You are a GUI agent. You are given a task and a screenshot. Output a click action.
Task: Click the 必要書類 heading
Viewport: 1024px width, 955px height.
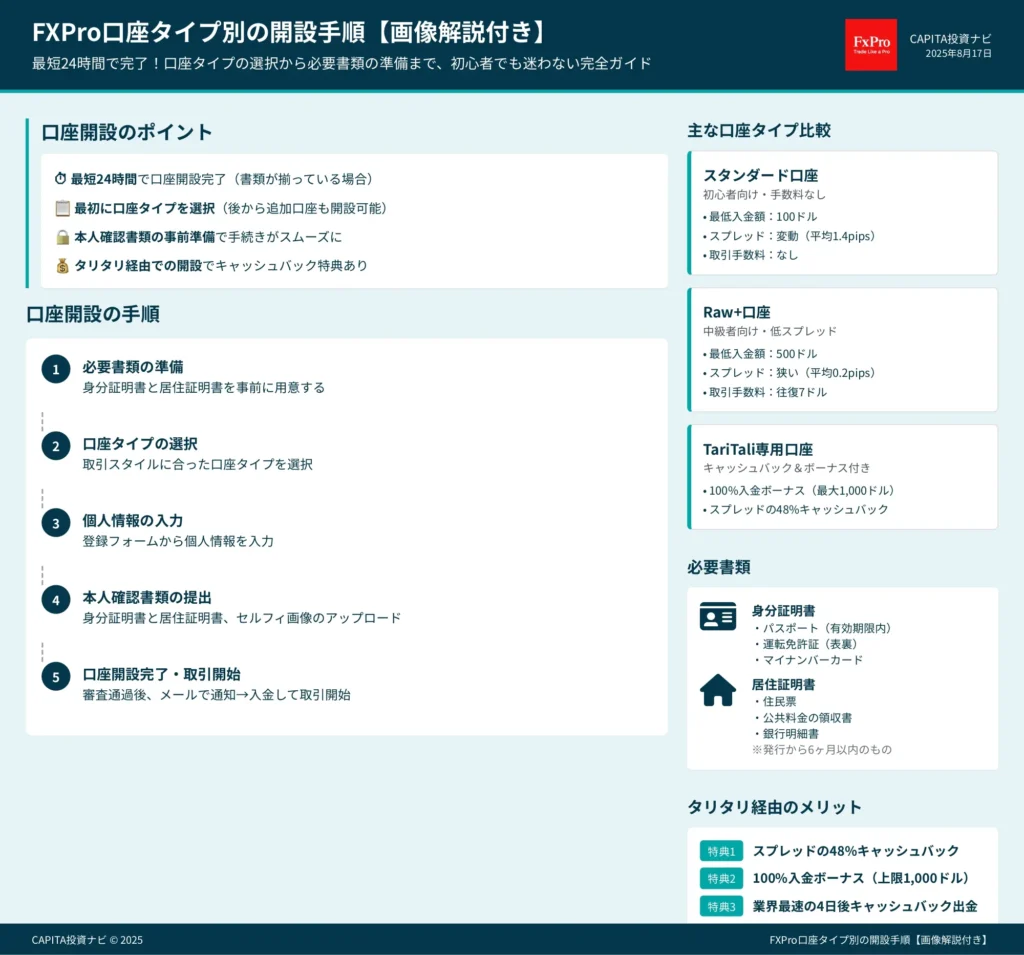click(718, 567)
